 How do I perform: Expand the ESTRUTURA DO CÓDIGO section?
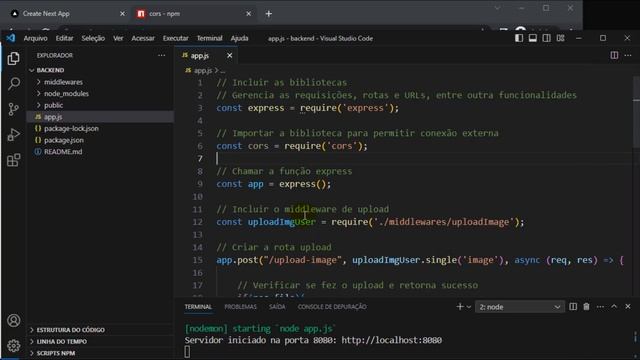(100, 329)
